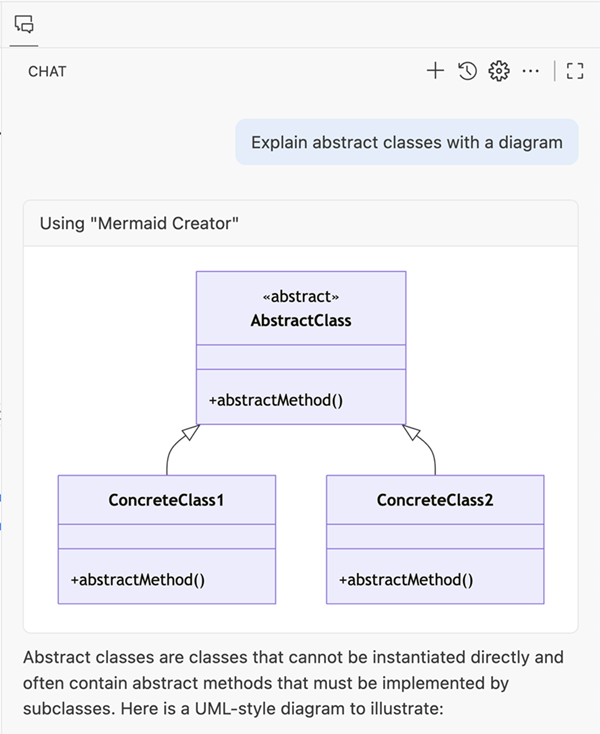Select the 'Explain abstract classes' message bubble
The height and width of the screenshot is (734, 600).
coord(407,142)
